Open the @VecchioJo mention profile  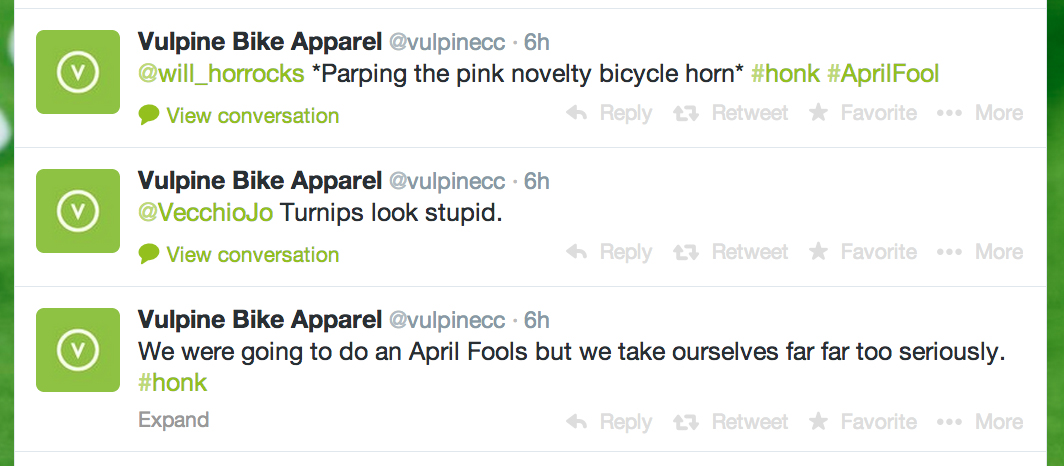point(203,213)
